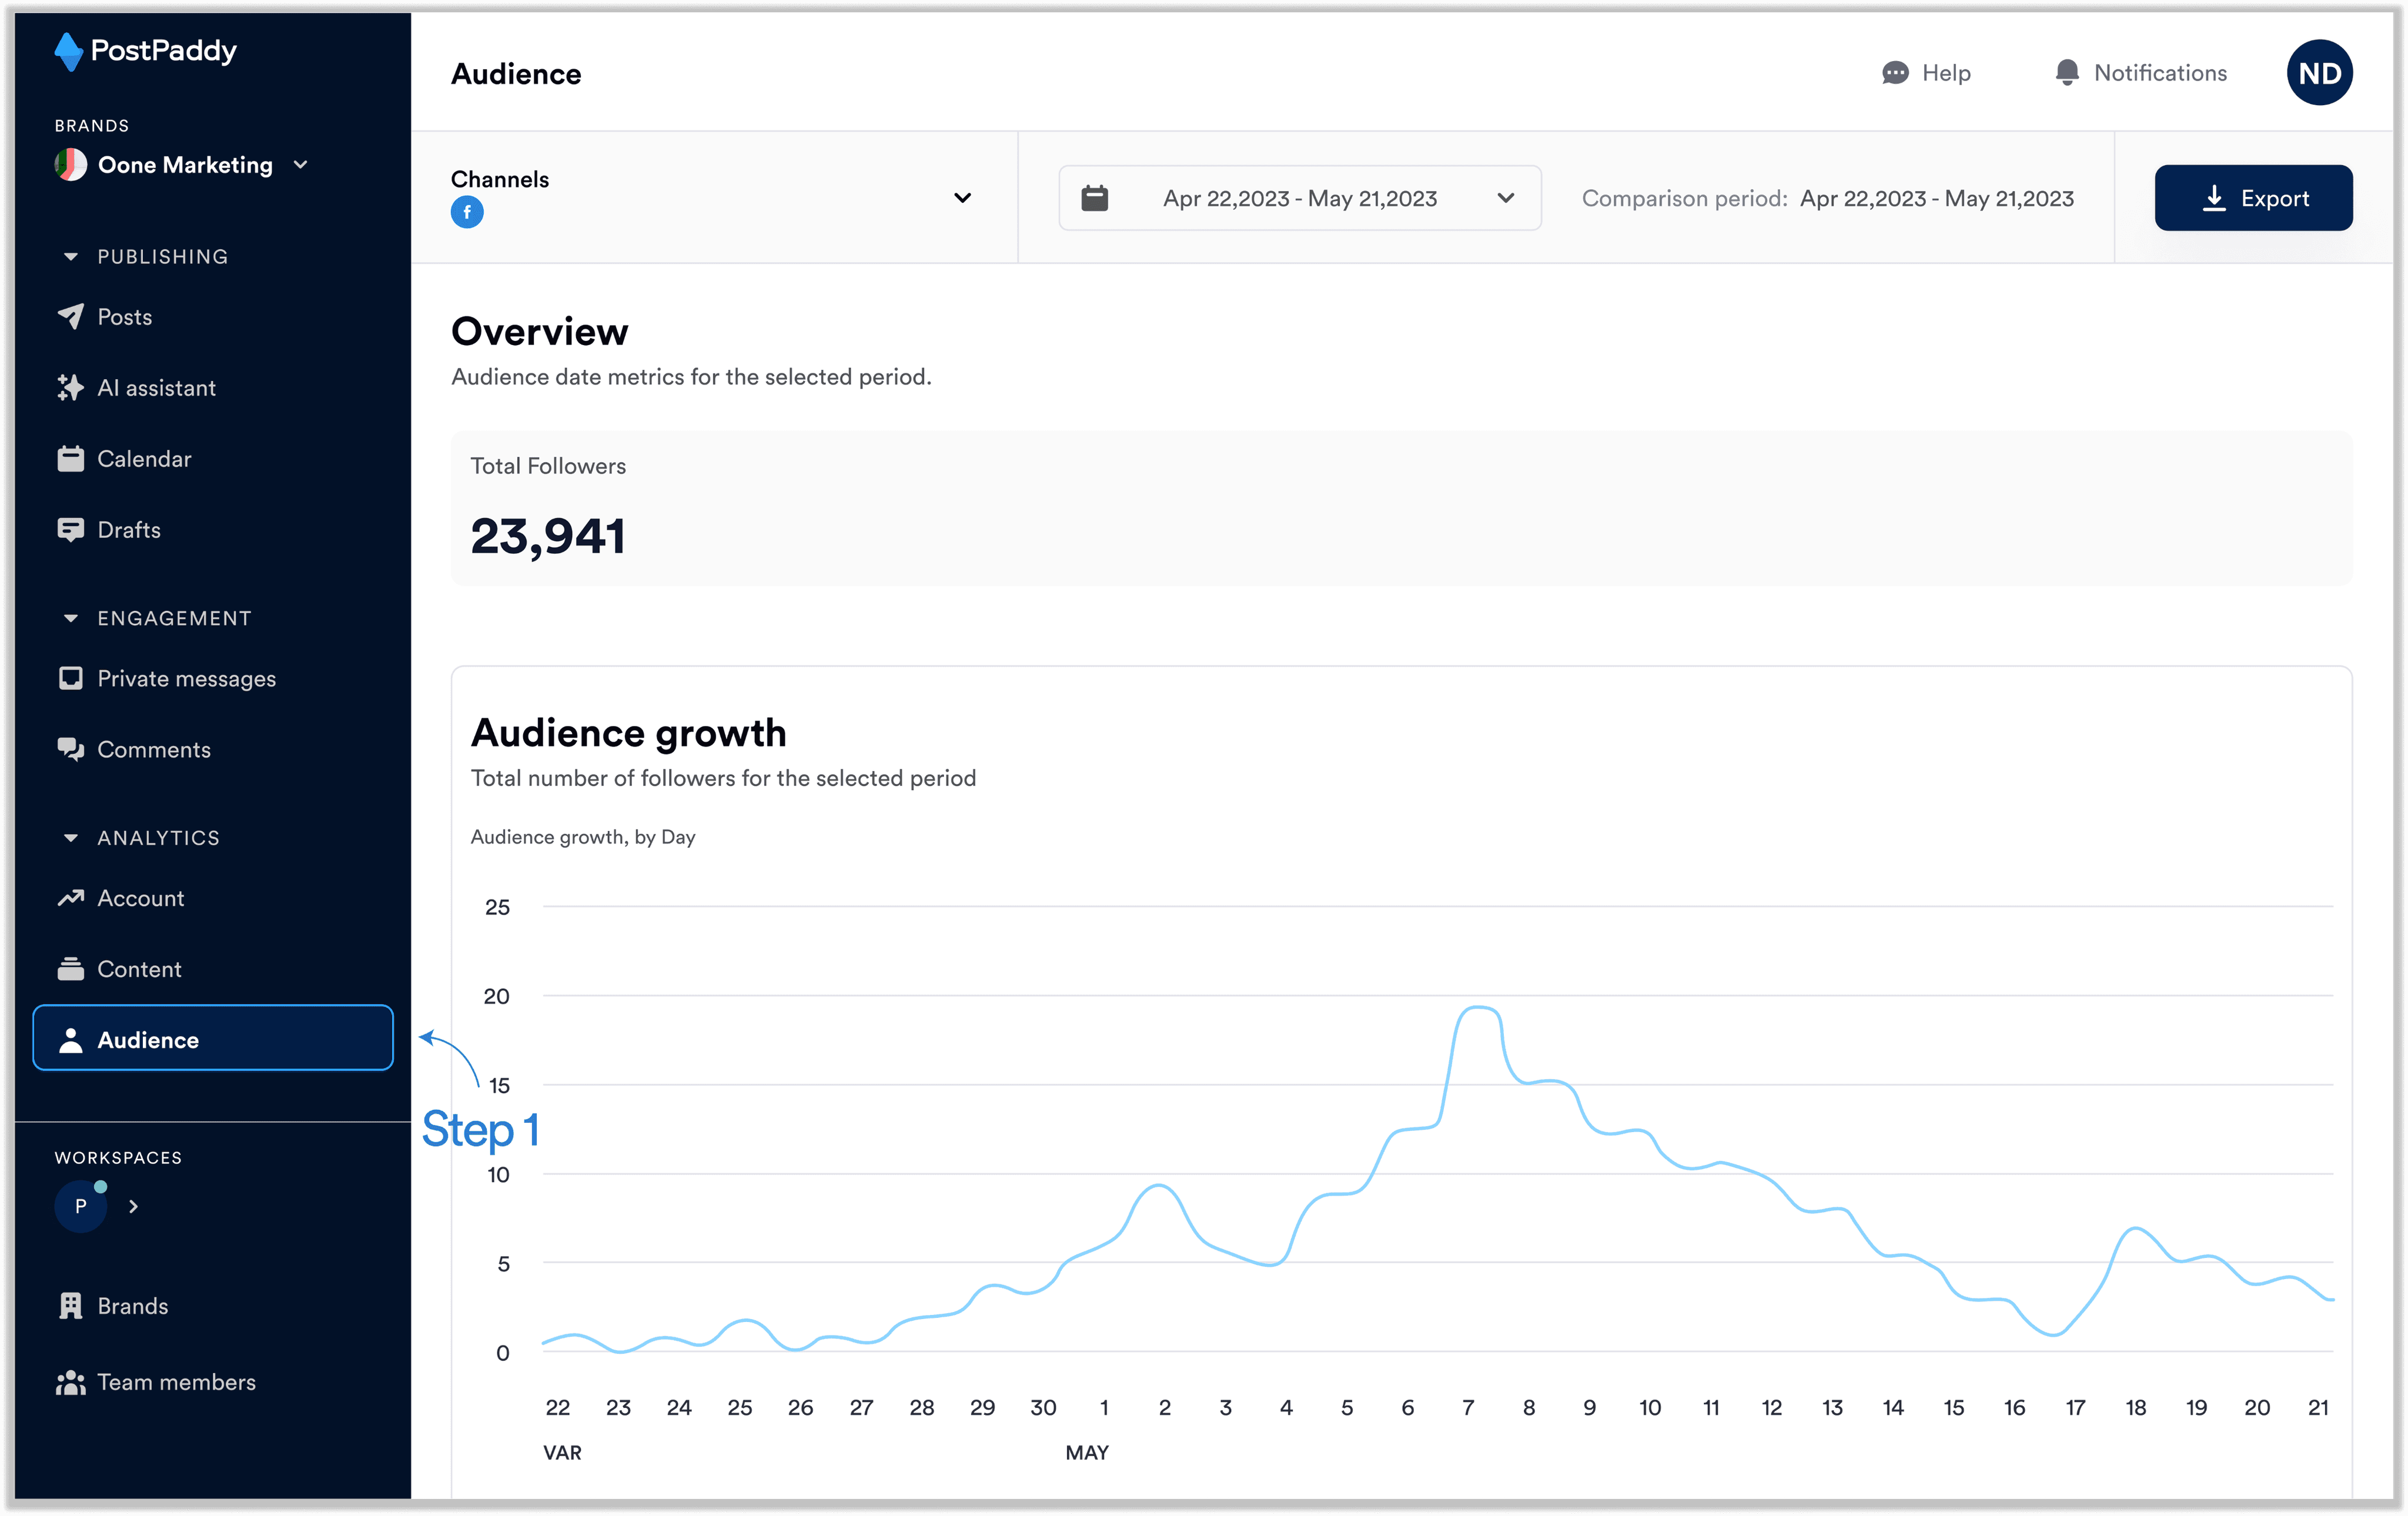Click the Notifications bell icon
The image size is (2408, 1516).
coord(2066,73)
